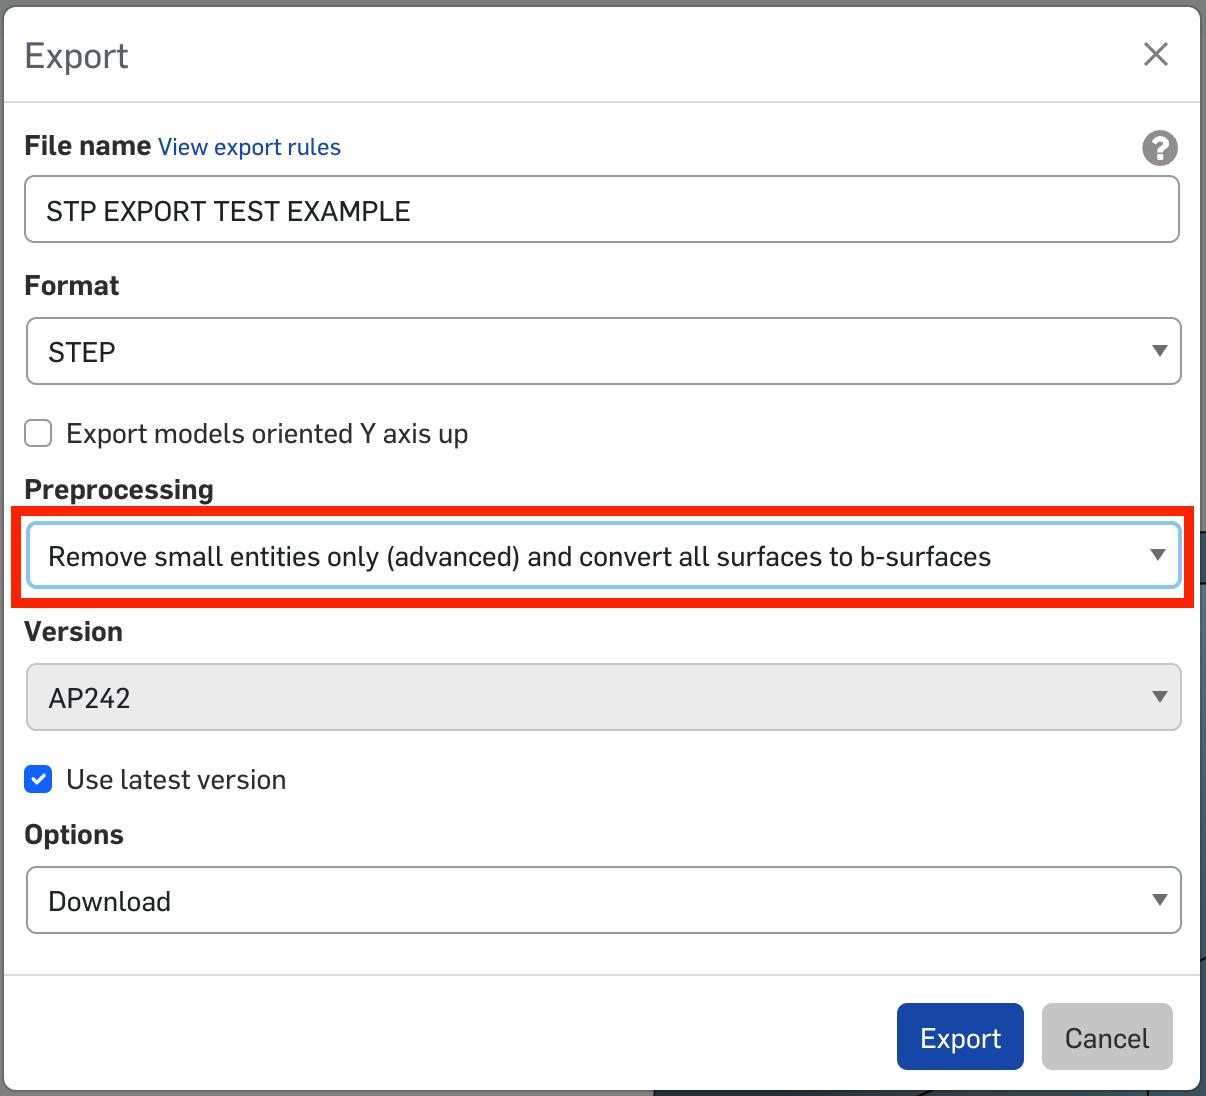Enable Export models oriented Y axis up
This screenshot has height=1096, width=1206.
tap(39, 433)
